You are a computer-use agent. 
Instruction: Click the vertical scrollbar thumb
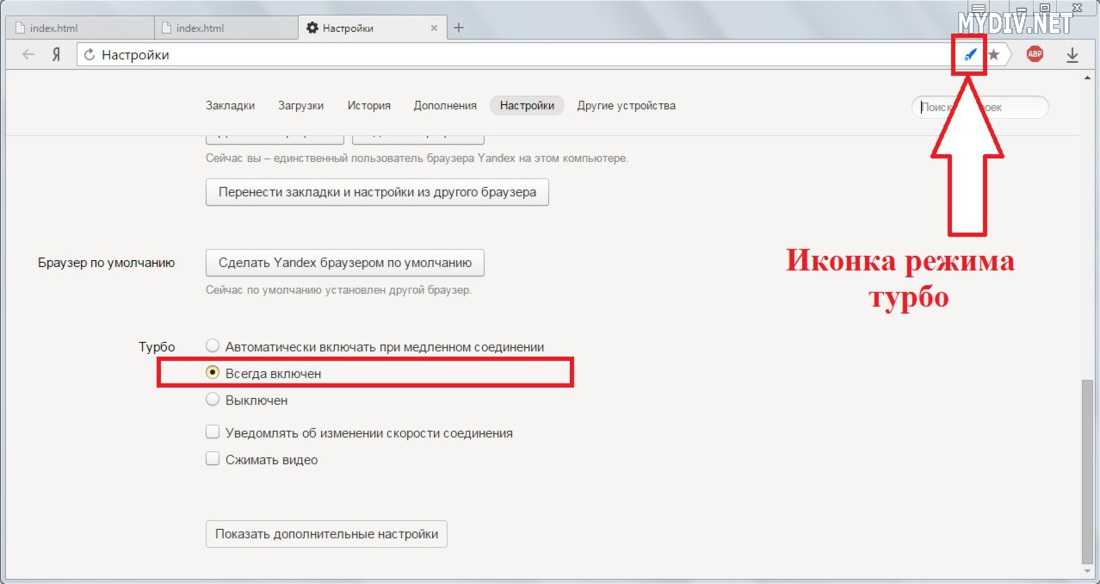click(1087, 471)
